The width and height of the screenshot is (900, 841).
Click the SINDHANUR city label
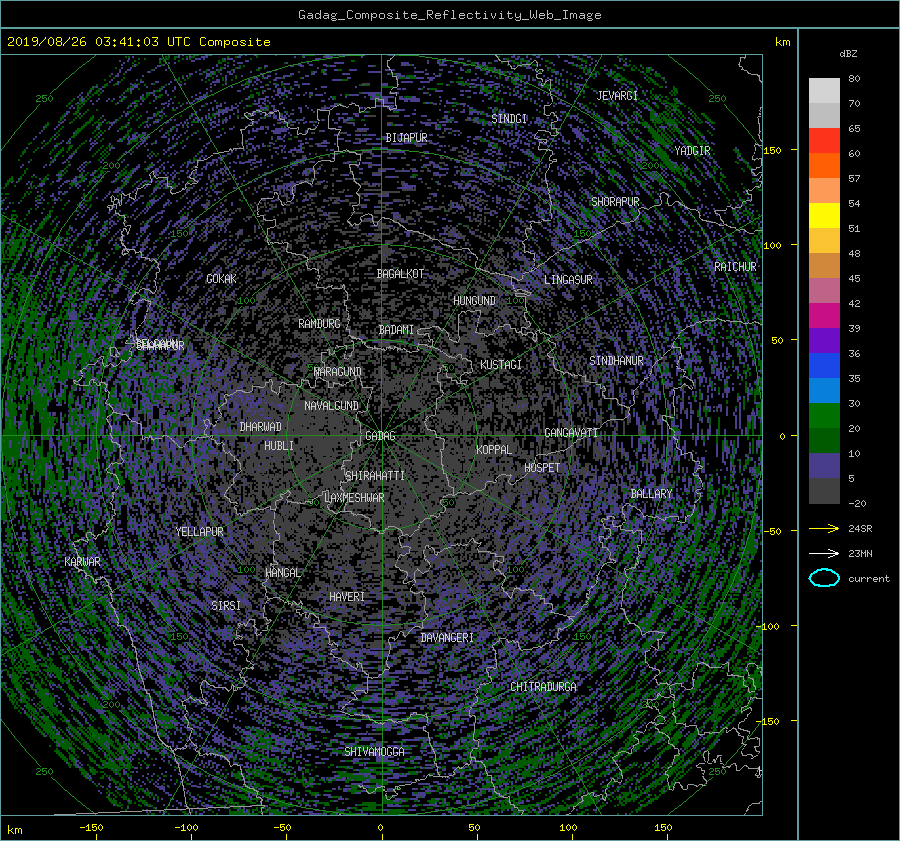coord(616,361)
